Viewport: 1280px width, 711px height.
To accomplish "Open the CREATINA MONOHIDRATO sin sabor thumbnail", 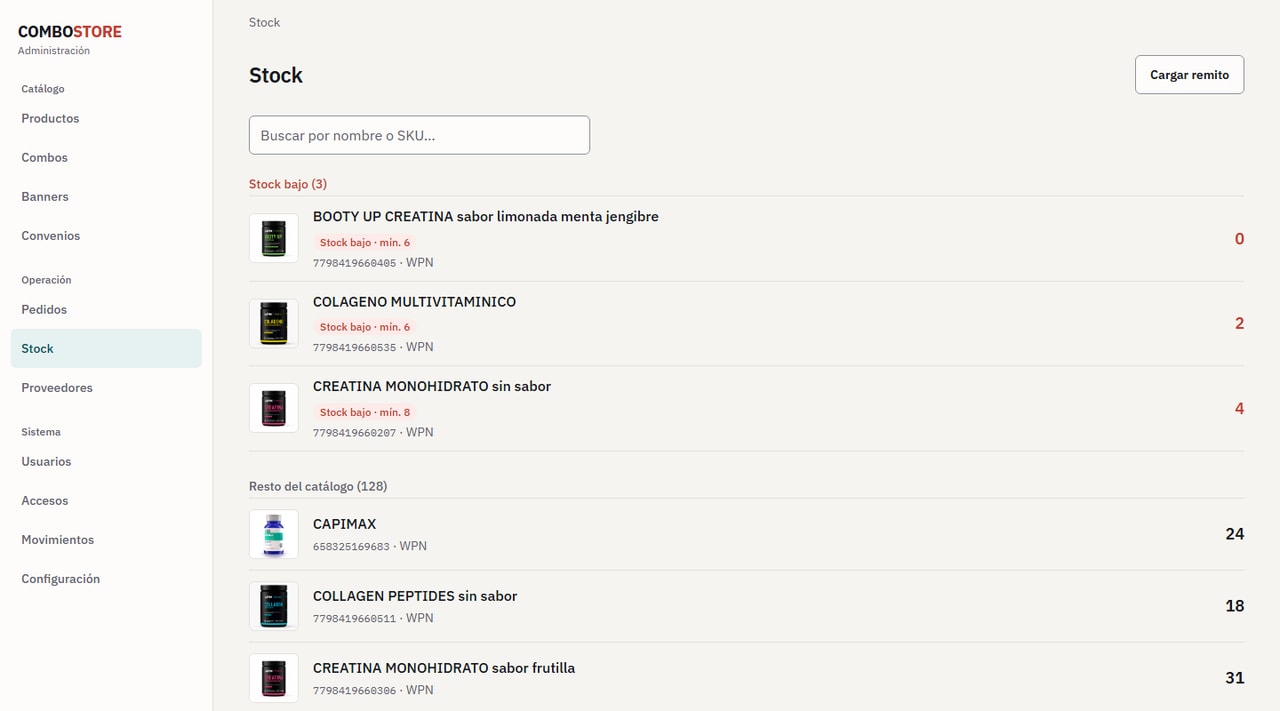I will [x=274, y=408].
